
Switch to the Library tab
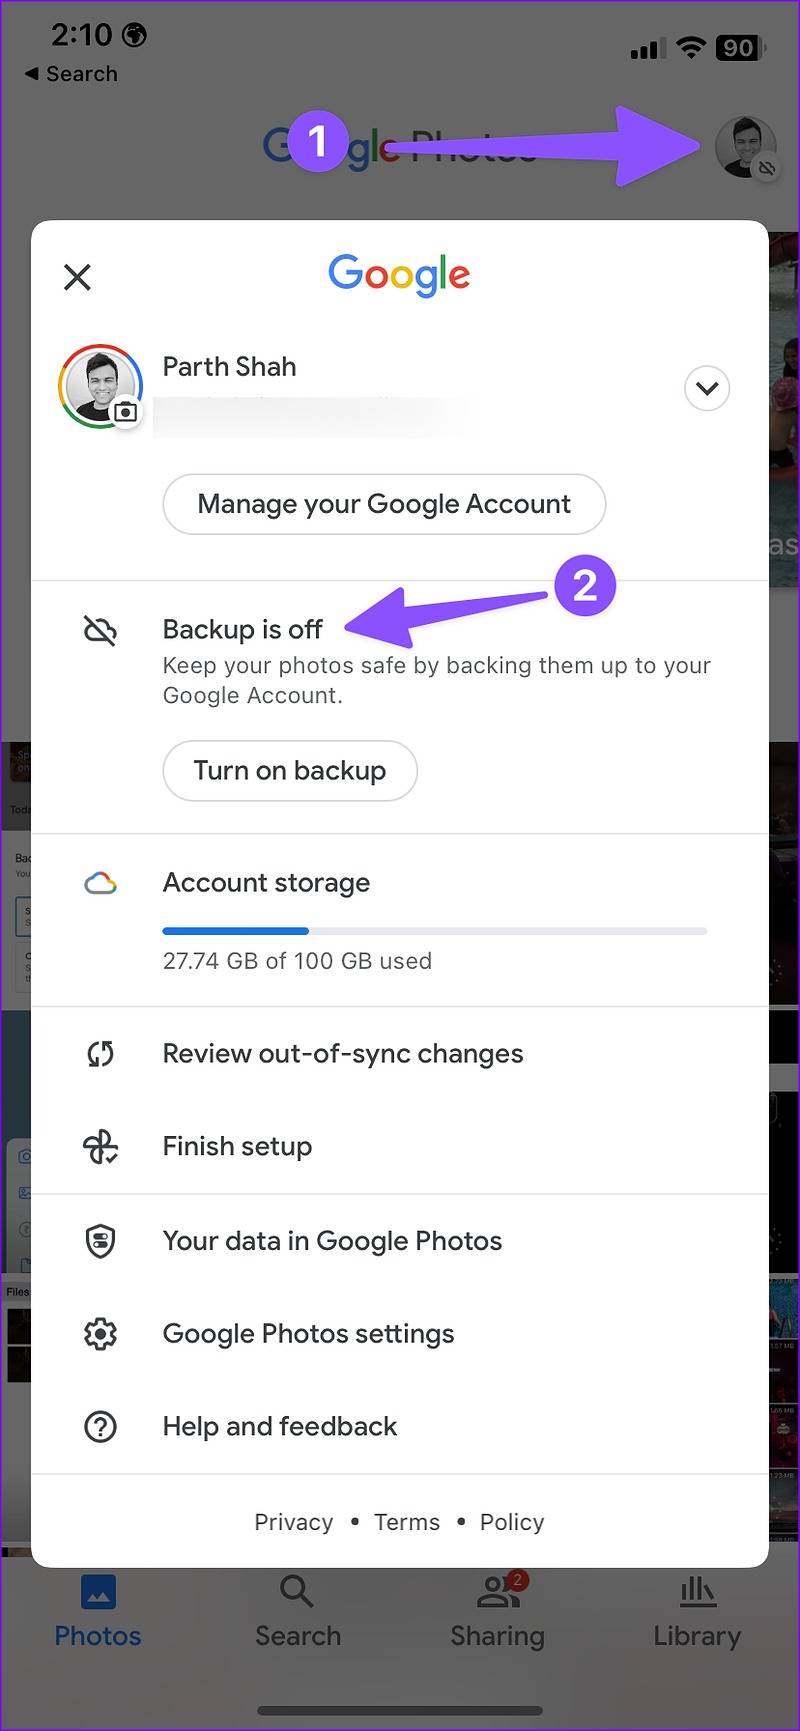coord(697,1628)
